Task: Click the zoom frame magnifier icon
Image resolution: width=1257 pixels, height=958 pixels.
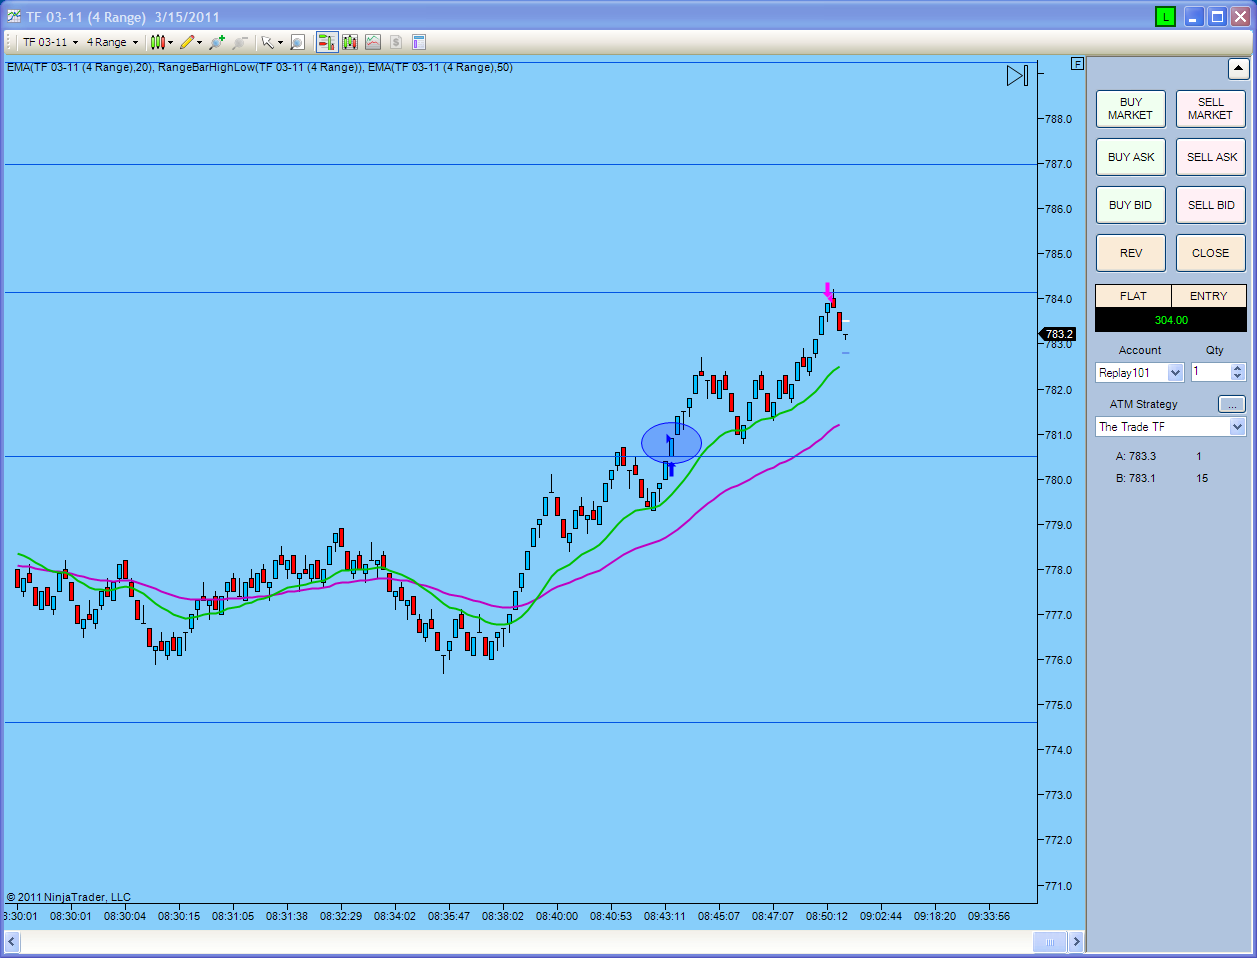Action: [x=297, y=42]
